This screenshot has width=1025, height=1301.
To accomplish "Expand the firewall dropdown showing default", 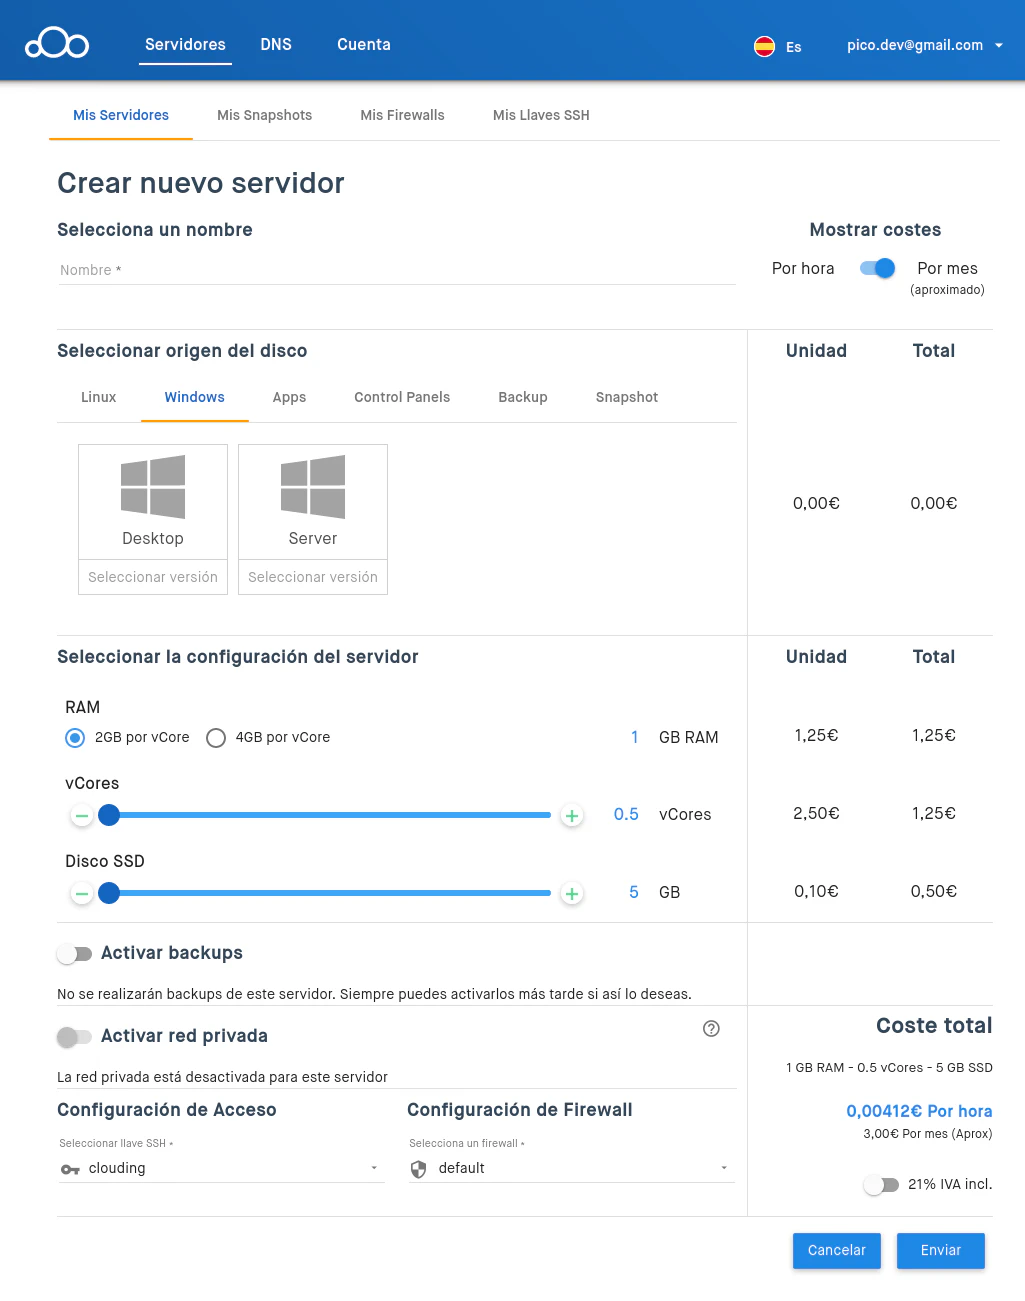I will 571,1168.
